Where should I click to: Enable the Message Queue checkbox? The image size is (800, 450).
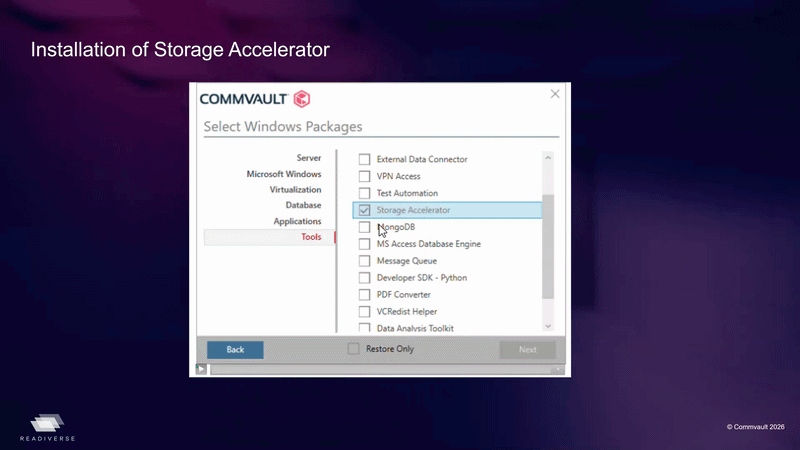(364, 261)
